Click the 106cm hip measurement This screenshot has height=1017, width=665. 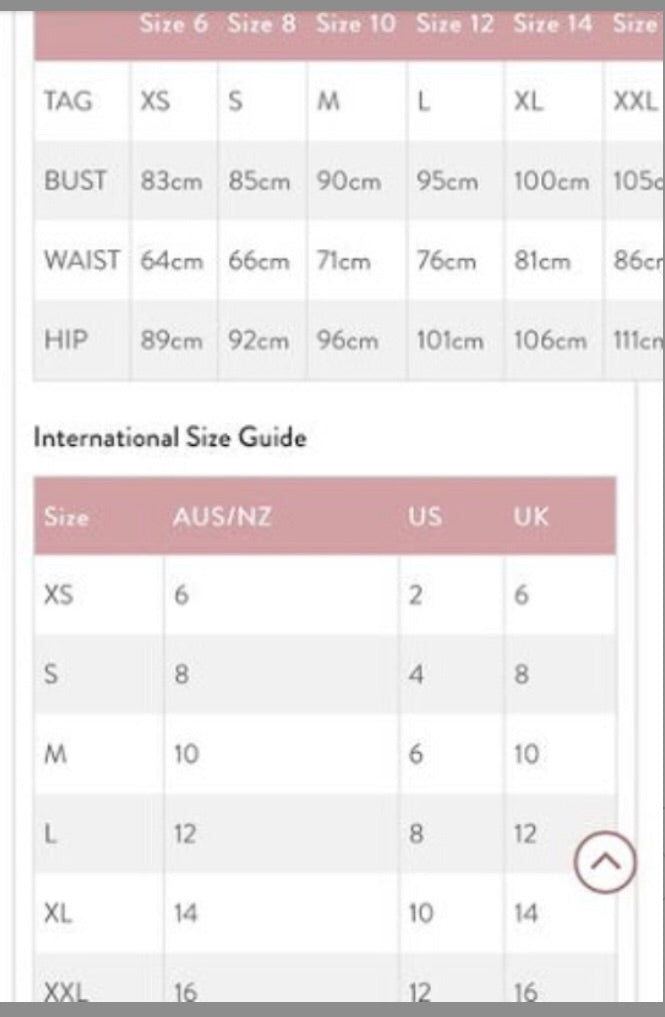pos(550,340)
